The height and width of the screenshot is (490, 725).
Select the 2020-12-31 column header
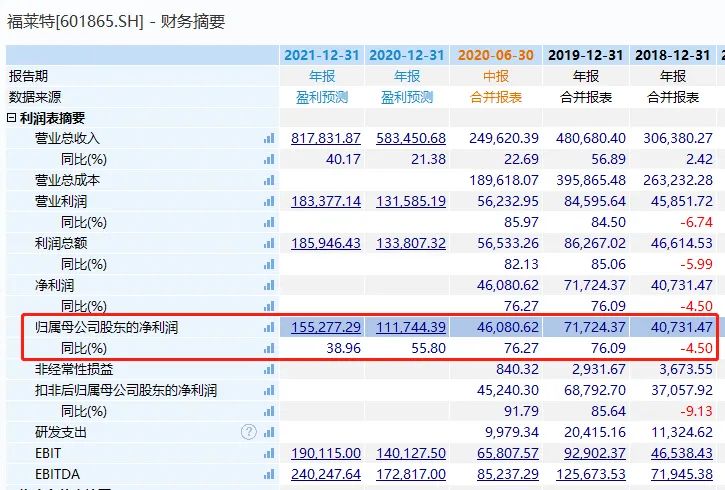pos(406,55)
